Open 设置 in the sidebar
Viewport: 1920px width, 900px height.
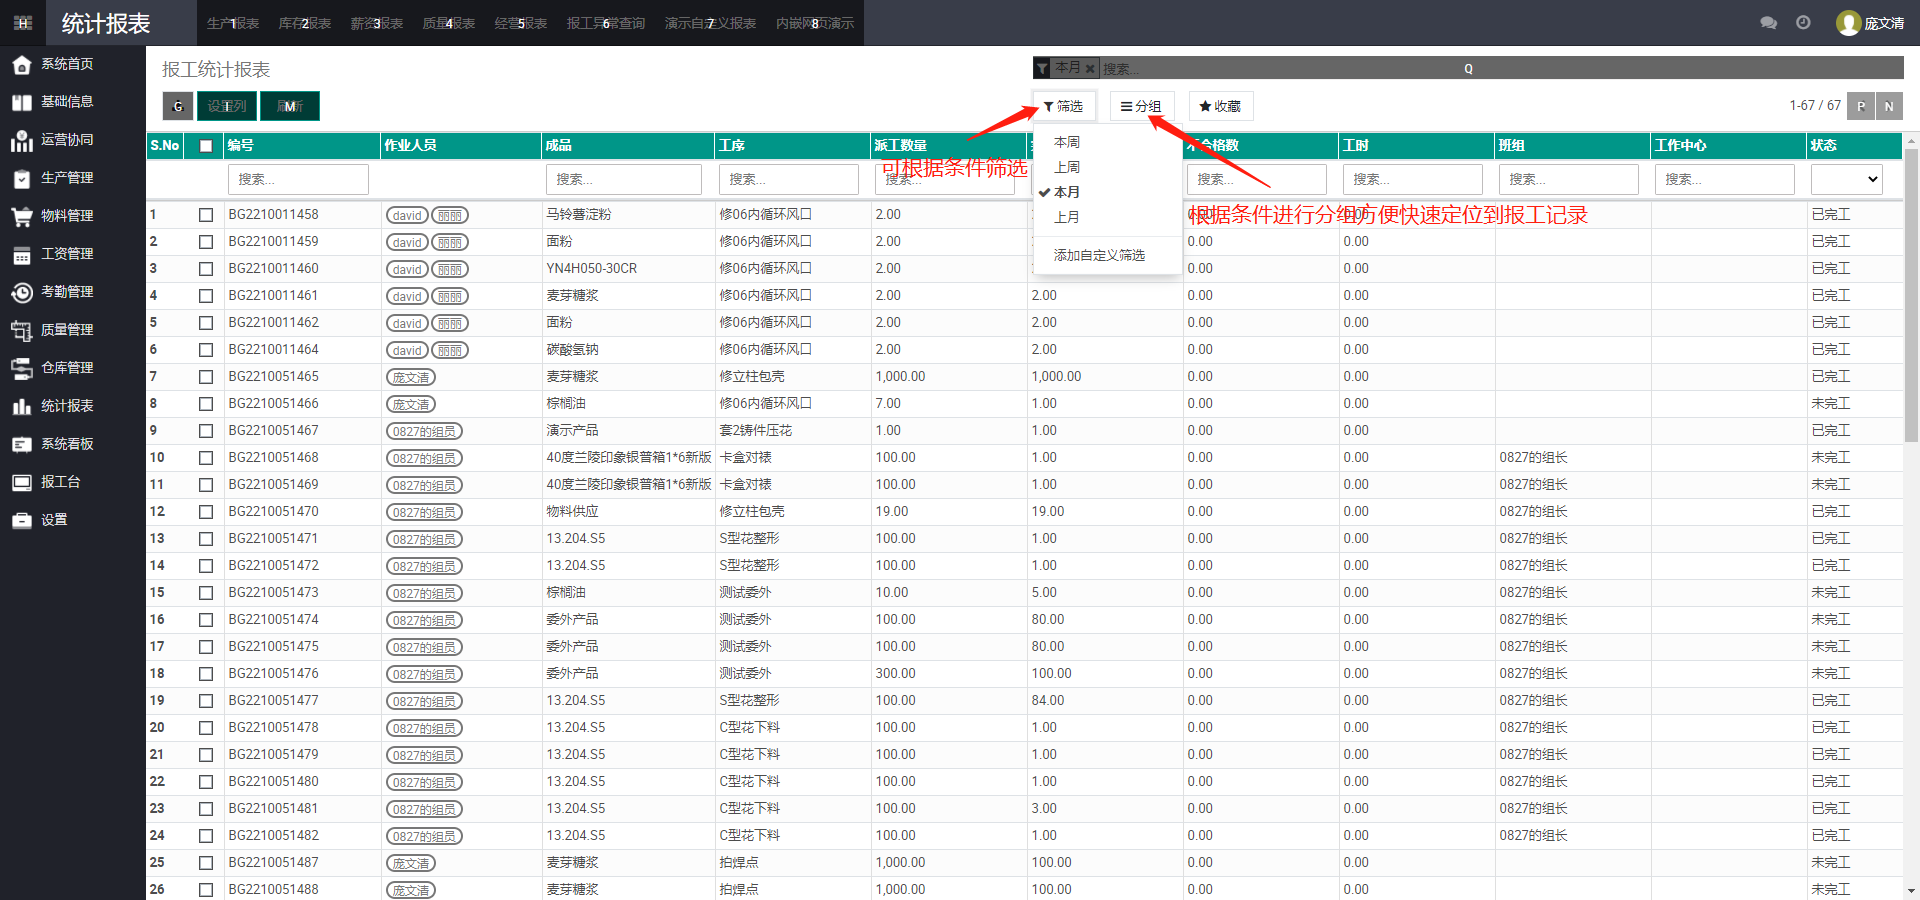tap(54, 520)
